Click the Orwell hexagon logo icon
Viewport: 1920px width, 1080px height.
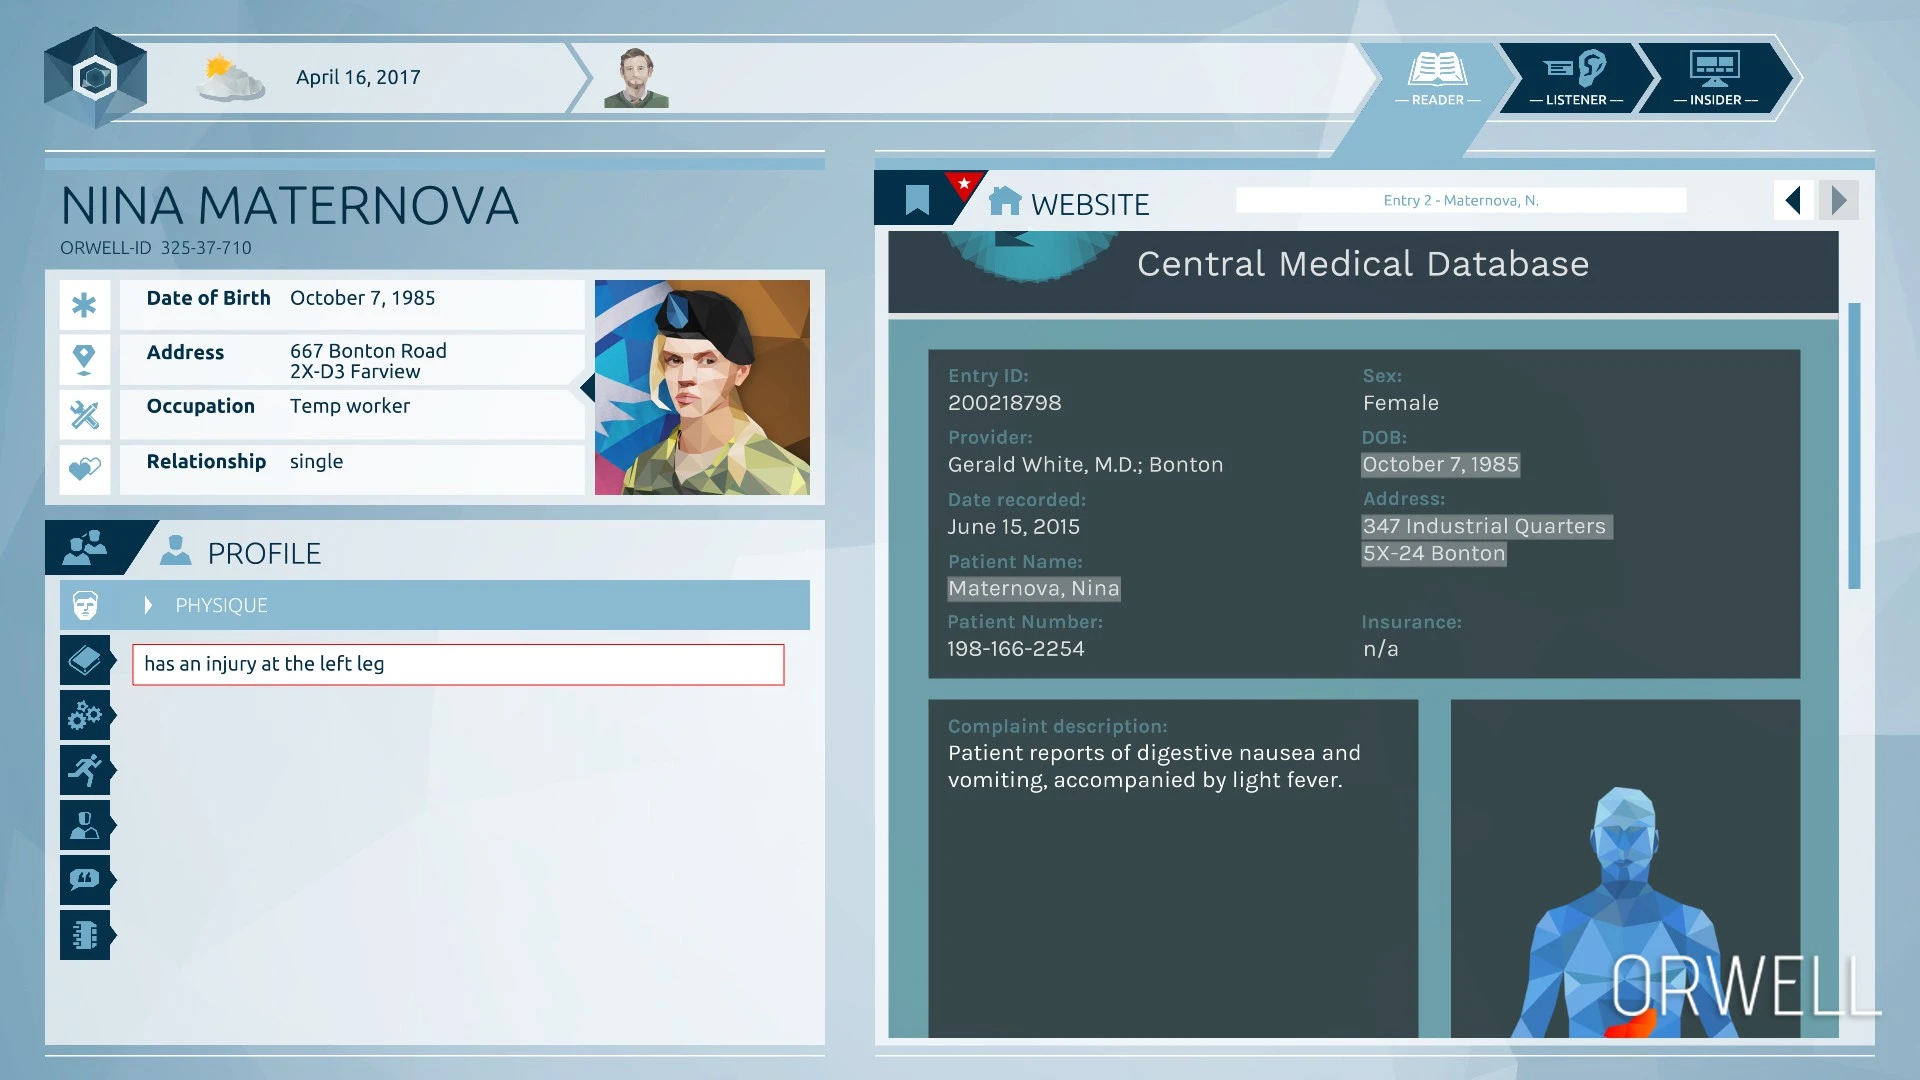95,77
